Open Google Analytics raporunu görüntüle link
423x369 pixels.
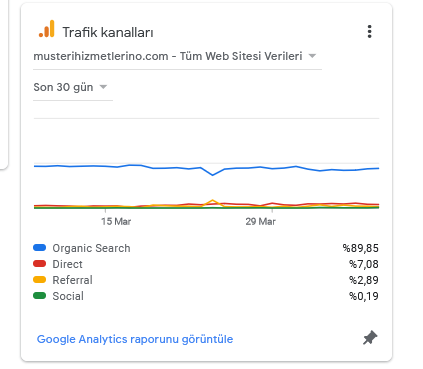pos(135,339)
